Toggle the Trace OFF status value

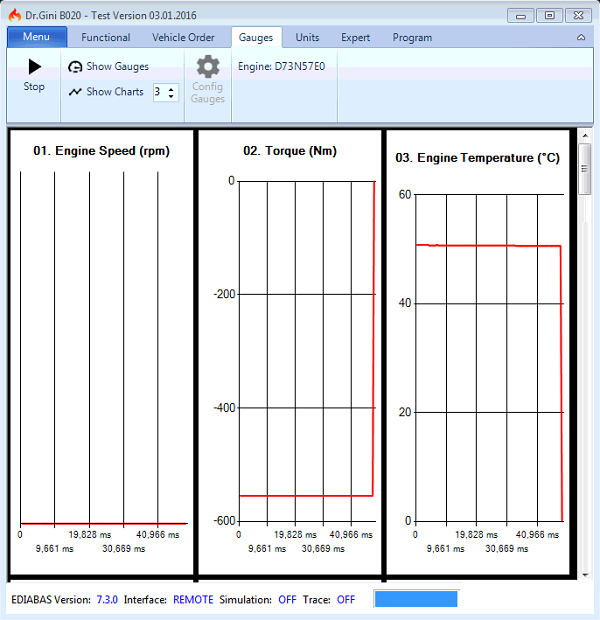pyautogui.click(x=346, y=600)
